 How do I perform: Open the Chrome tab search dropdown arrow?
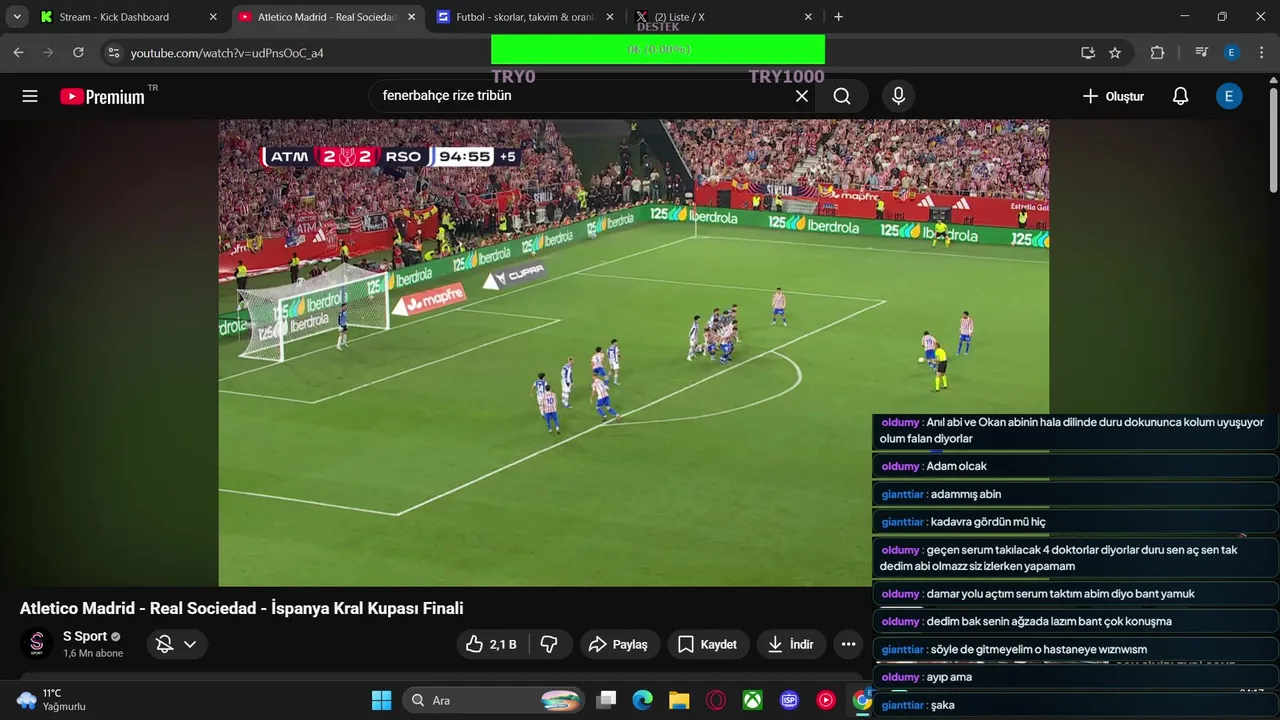(17, 17)
